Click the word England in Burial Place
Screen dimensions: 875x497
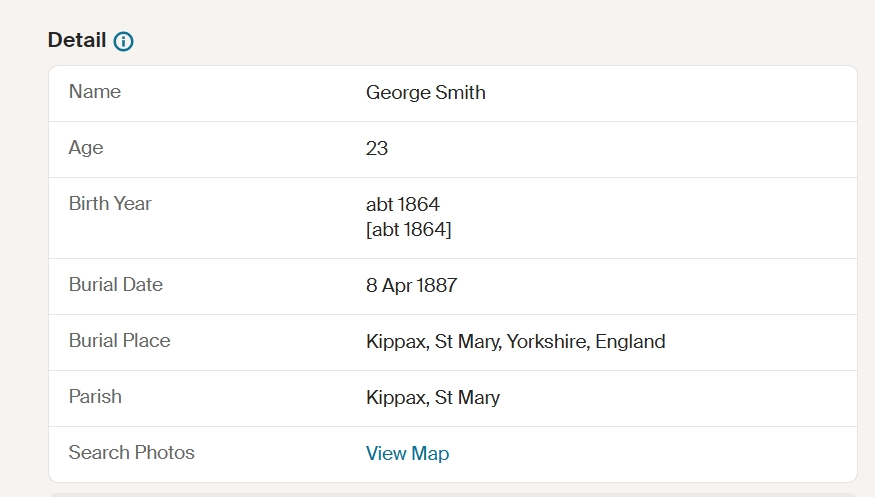[630, 341]
